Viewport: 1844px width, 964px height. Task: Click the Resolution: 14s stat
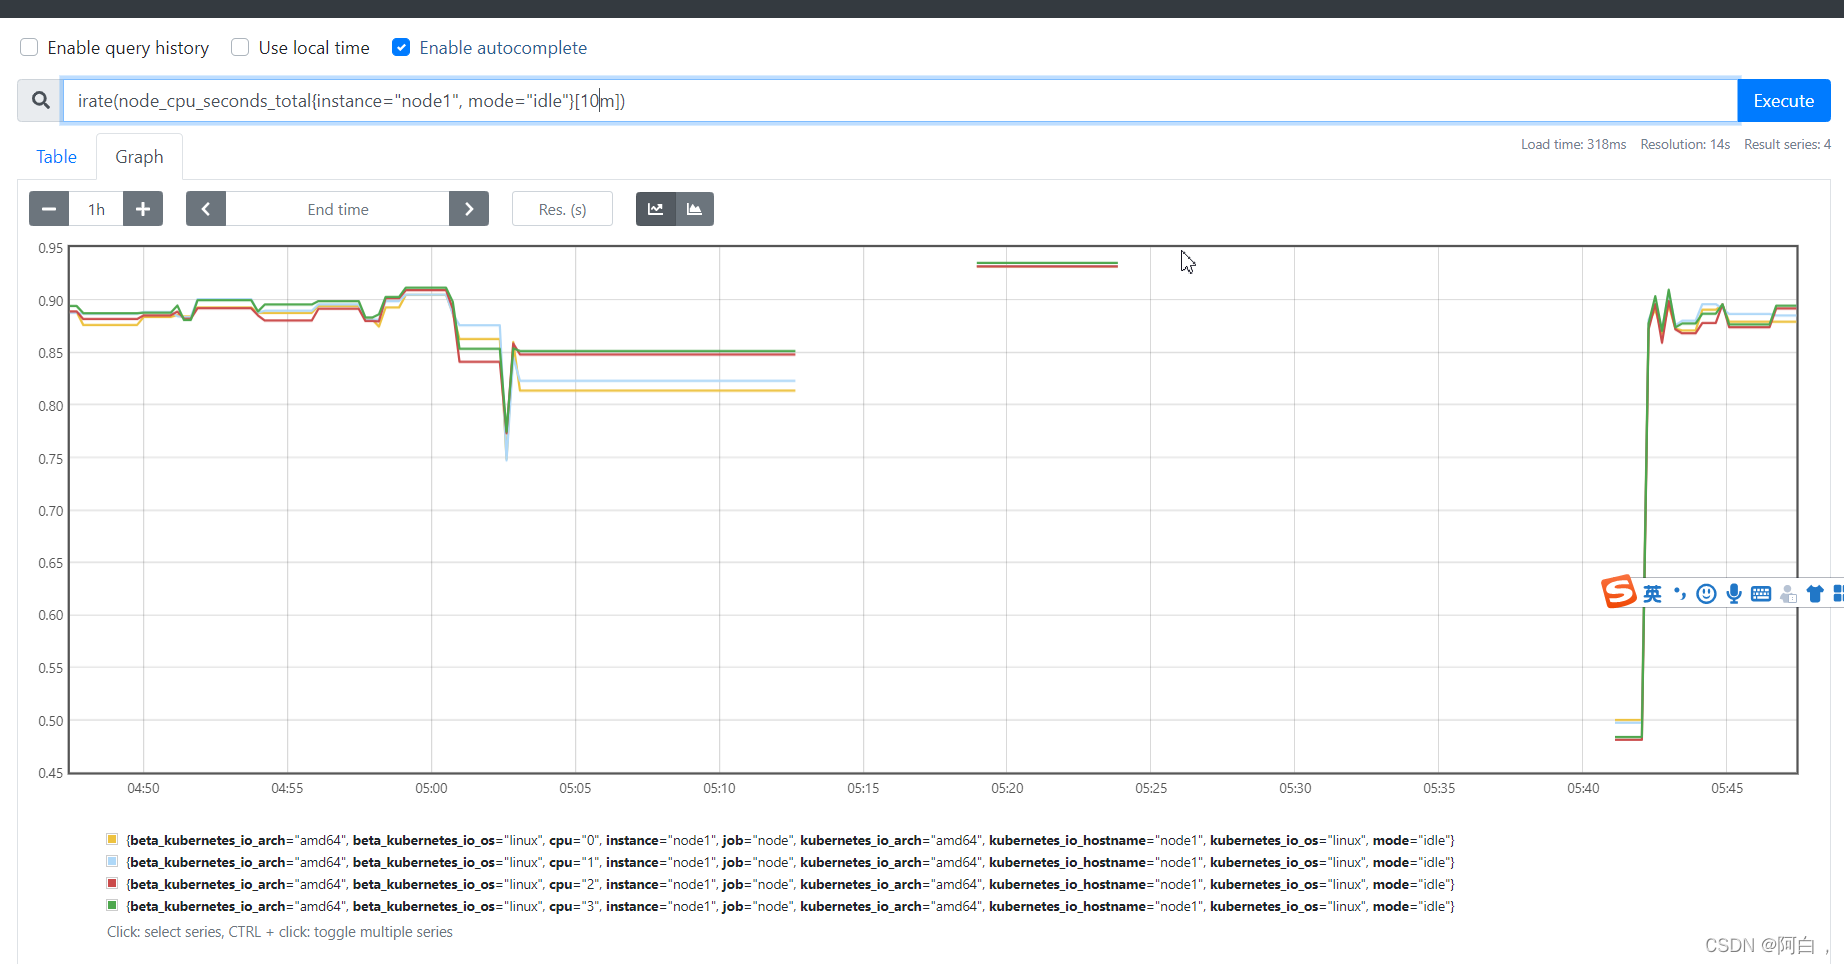coord(1685,144)
